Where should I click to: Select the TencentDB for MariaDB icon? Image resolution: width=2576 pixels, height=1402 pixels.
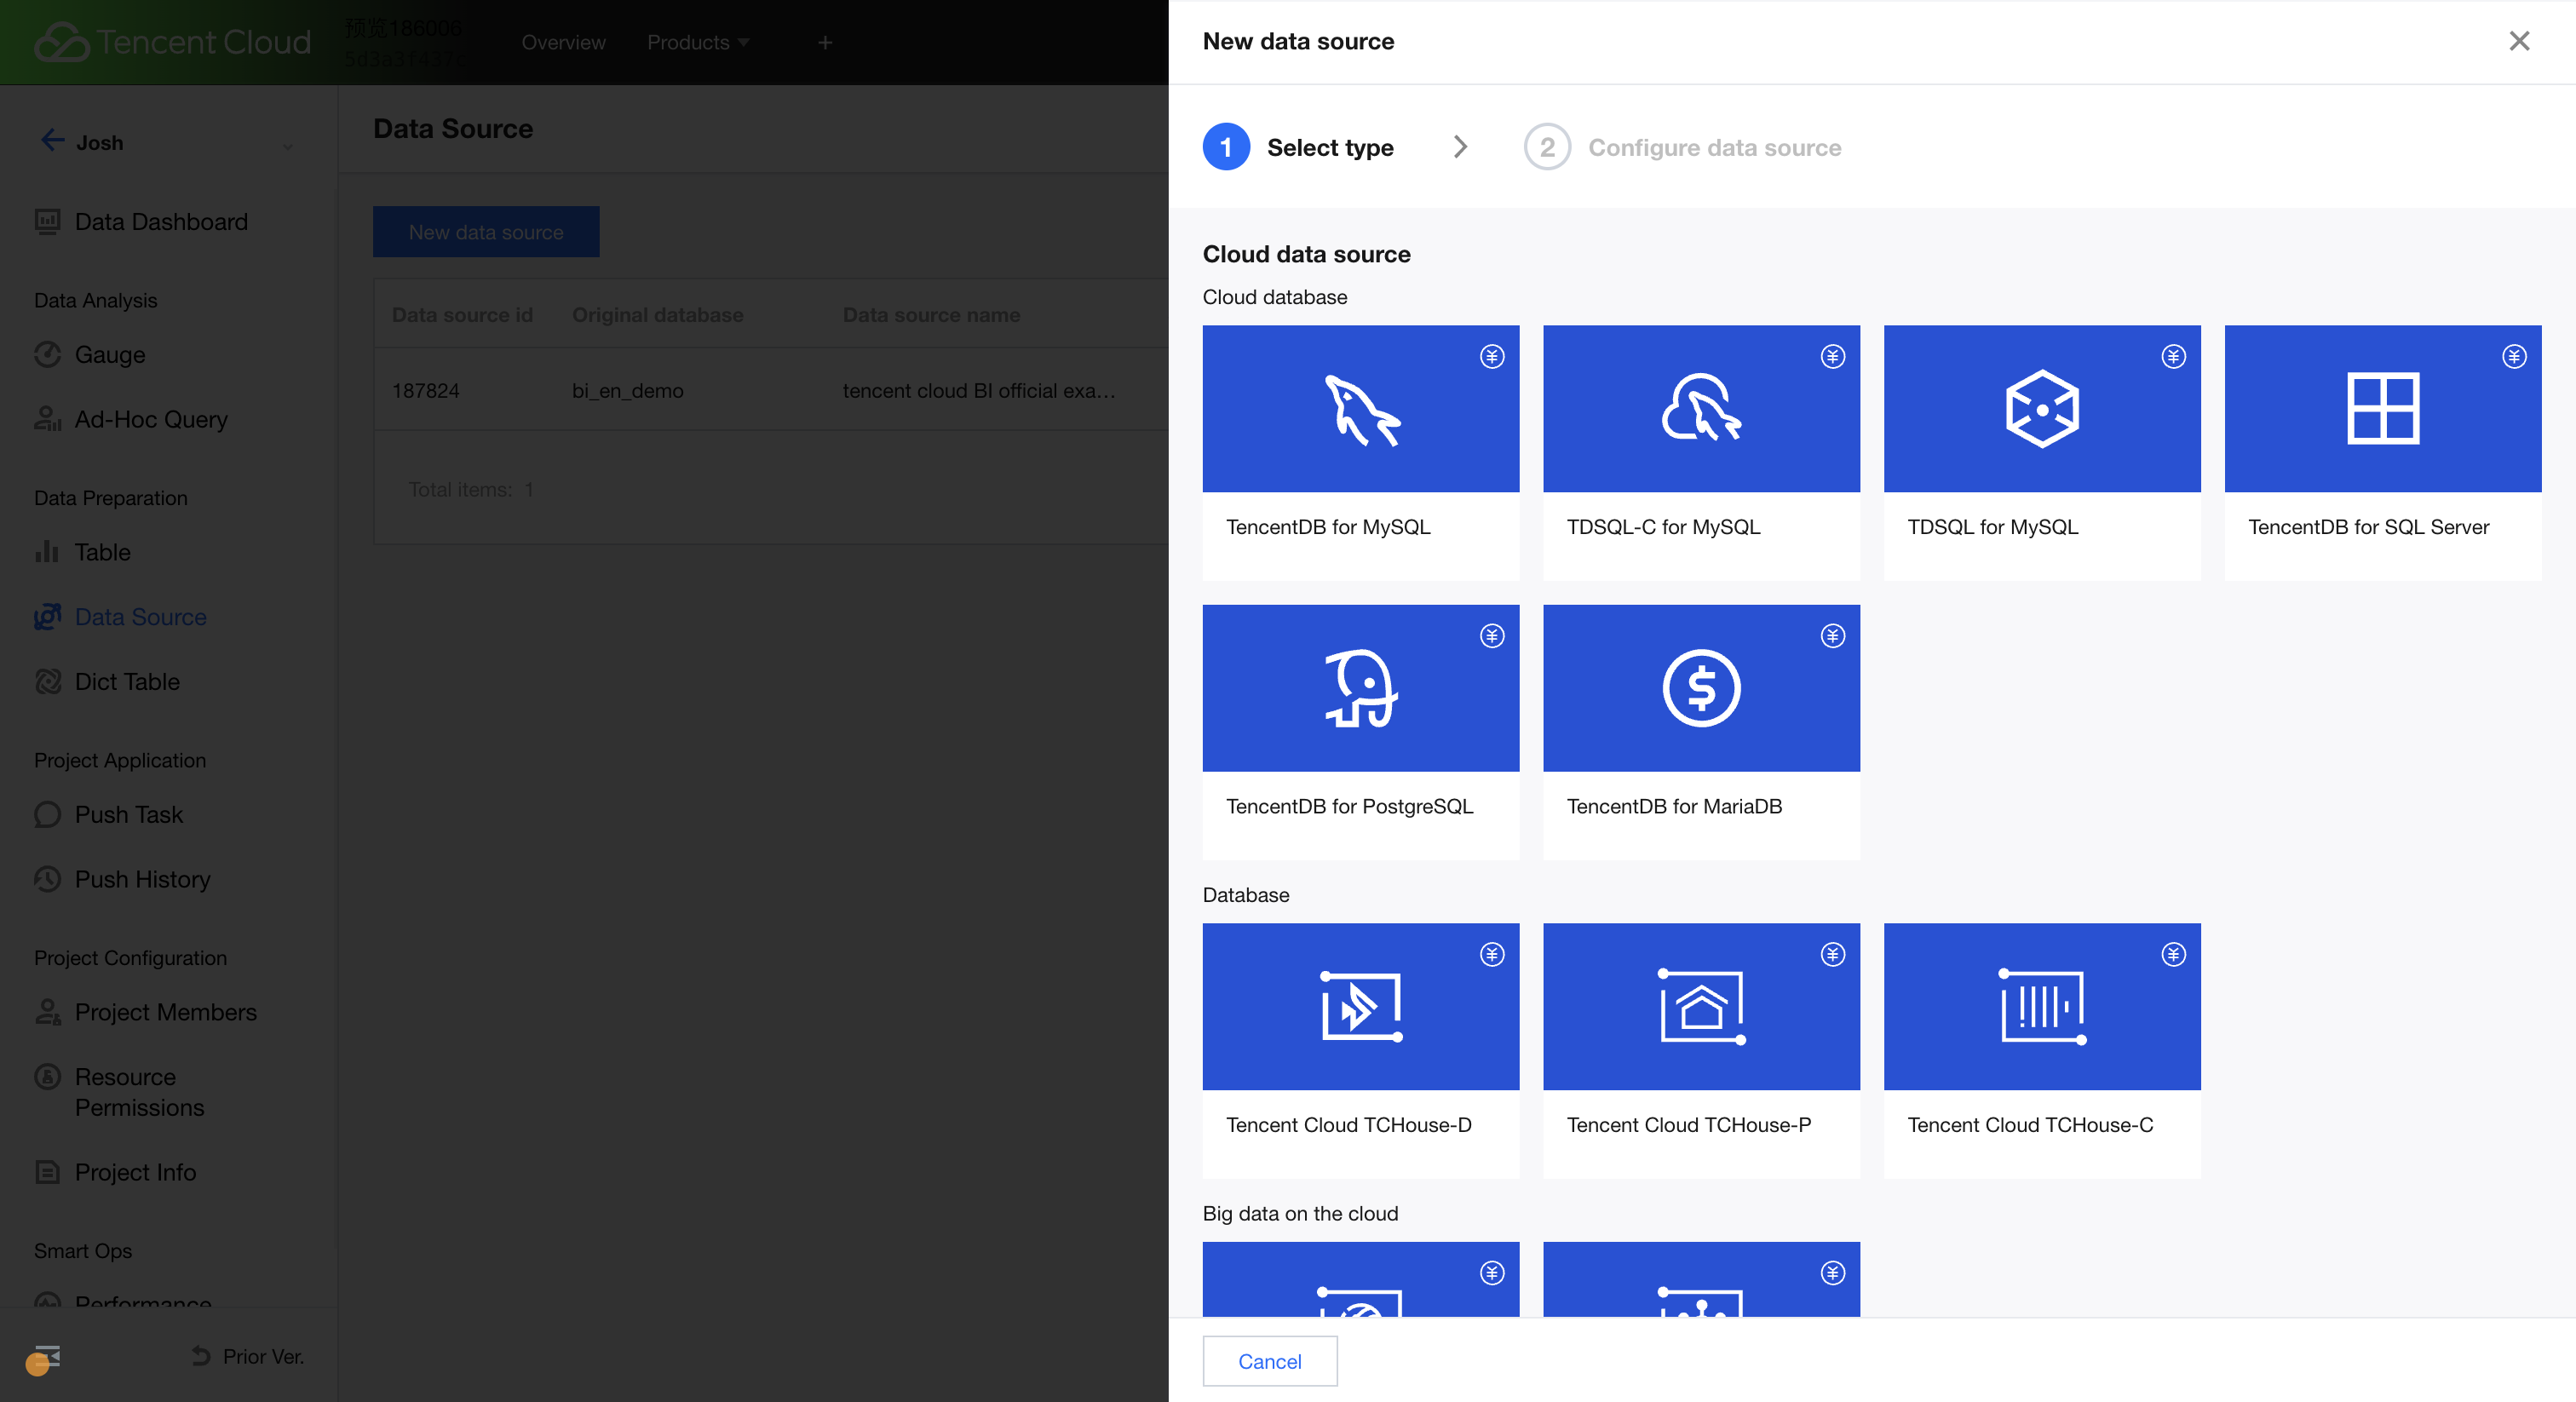tap(1700, 688)
